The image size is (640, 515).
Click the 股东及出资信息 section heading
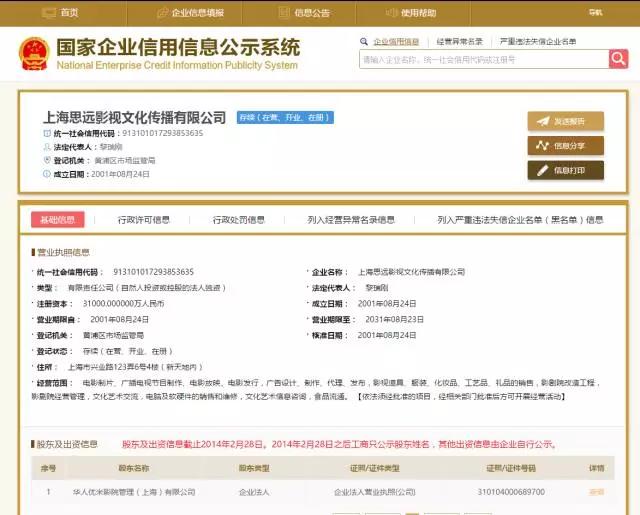pos(67,444)
